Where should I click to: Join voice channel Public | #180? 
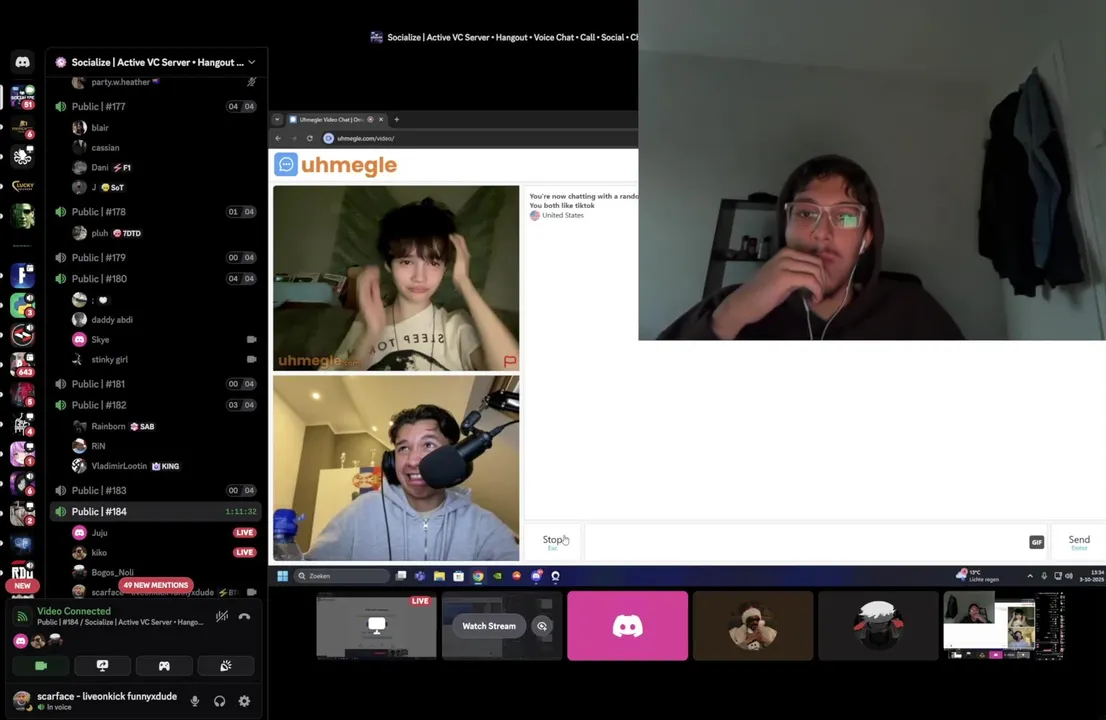click(x=155, y=279)
